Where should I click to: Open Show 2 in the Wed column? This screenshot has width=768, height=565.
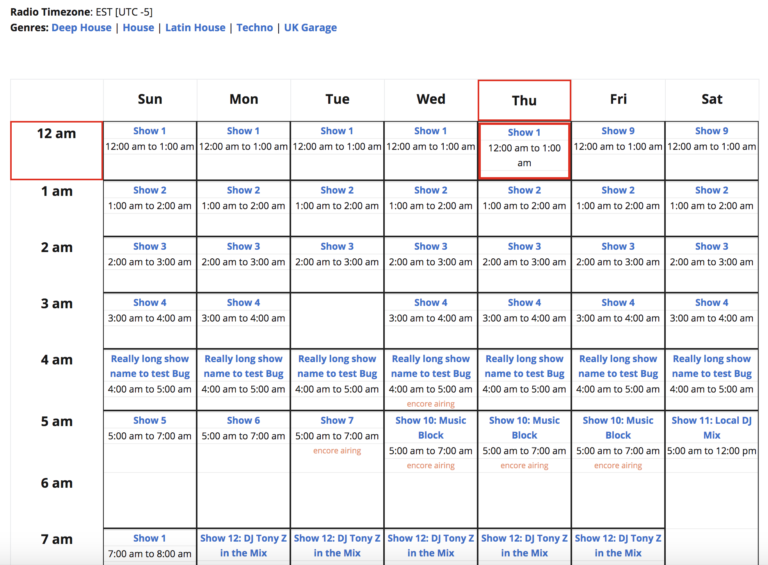pyautogui.click(x=431, y=190)
